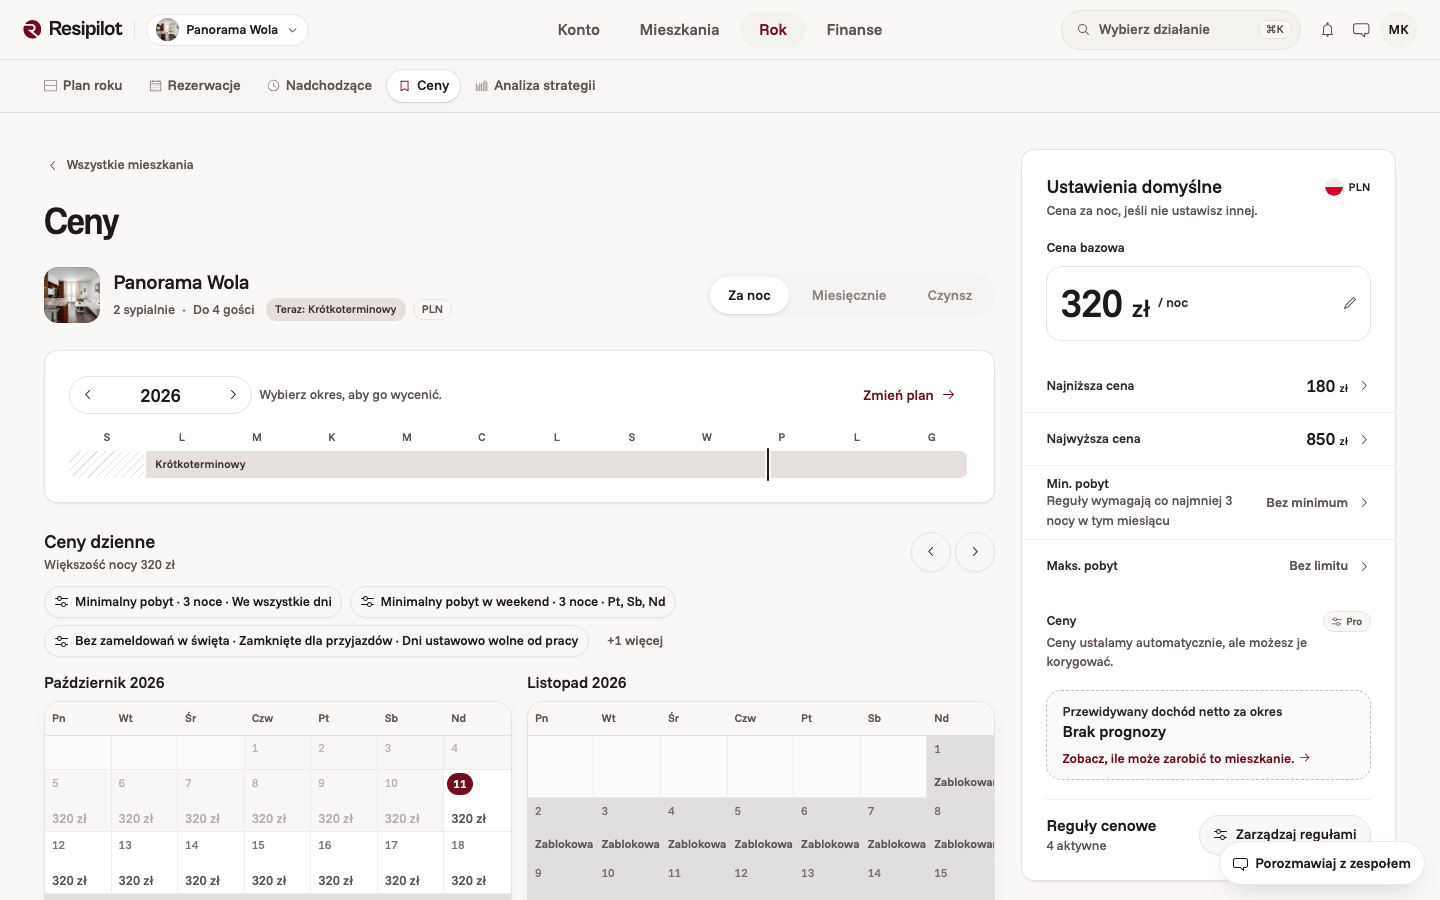The height and width of the screenshot is (900, 1440).
Task: Expand the Maks. pobyt setting
Action: 1208,566
